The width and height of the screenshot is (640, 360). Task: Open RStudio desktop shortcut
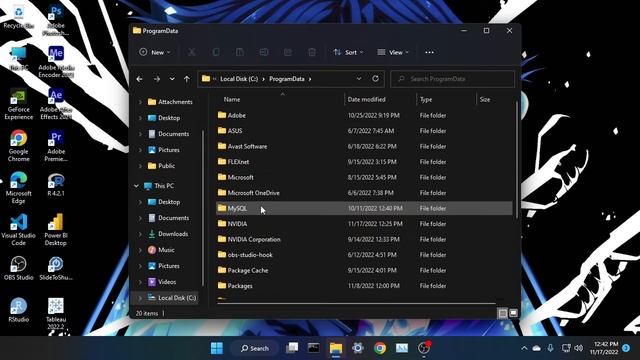tap(19, 310)
